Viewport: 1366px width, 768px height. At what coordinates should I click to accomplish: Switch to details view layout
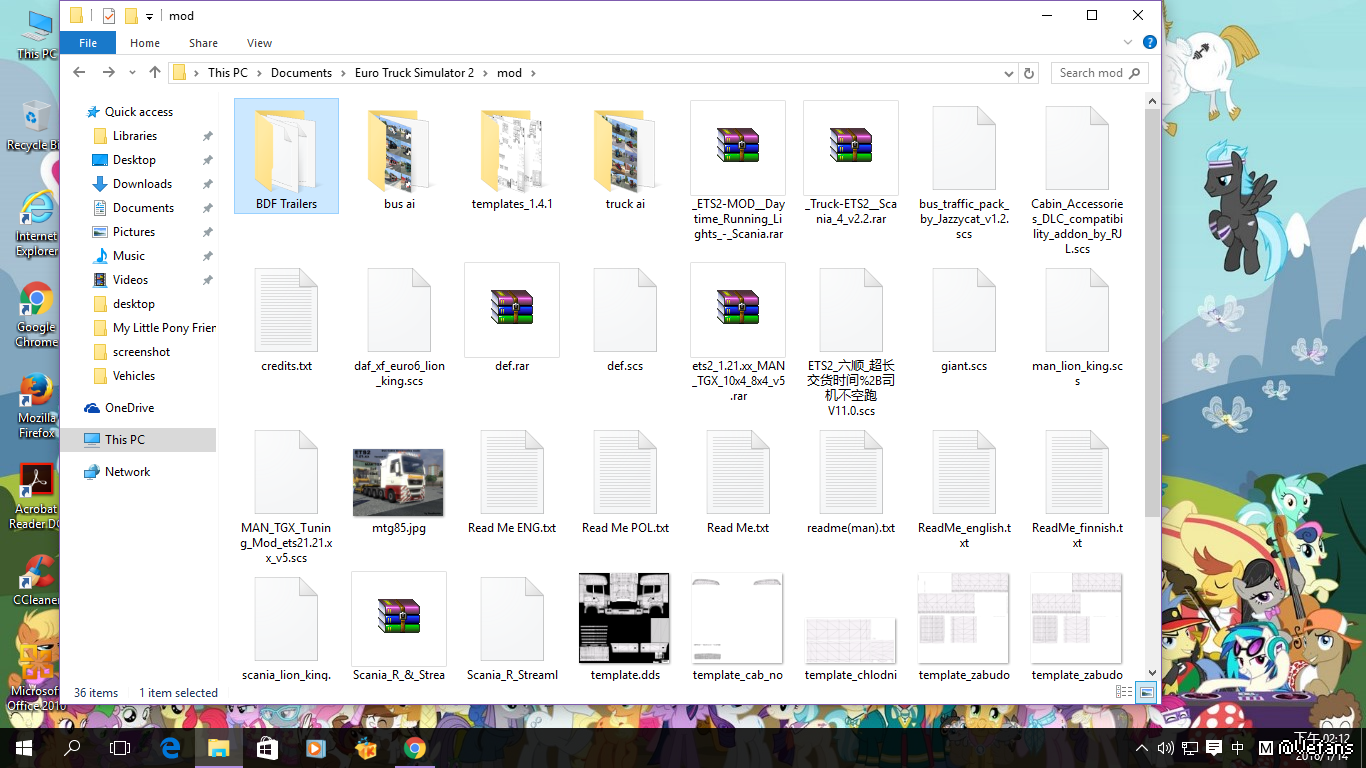pos(1124,692)
